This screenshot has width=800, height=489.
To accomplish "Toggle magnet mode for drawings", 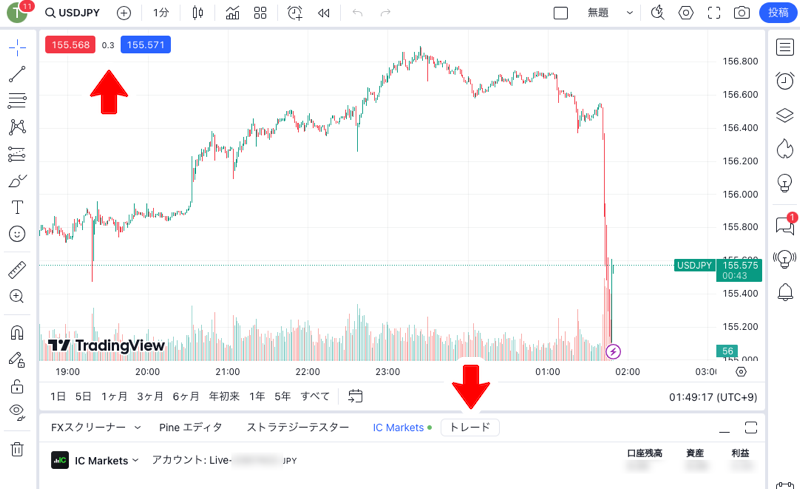I will [17, 333].
